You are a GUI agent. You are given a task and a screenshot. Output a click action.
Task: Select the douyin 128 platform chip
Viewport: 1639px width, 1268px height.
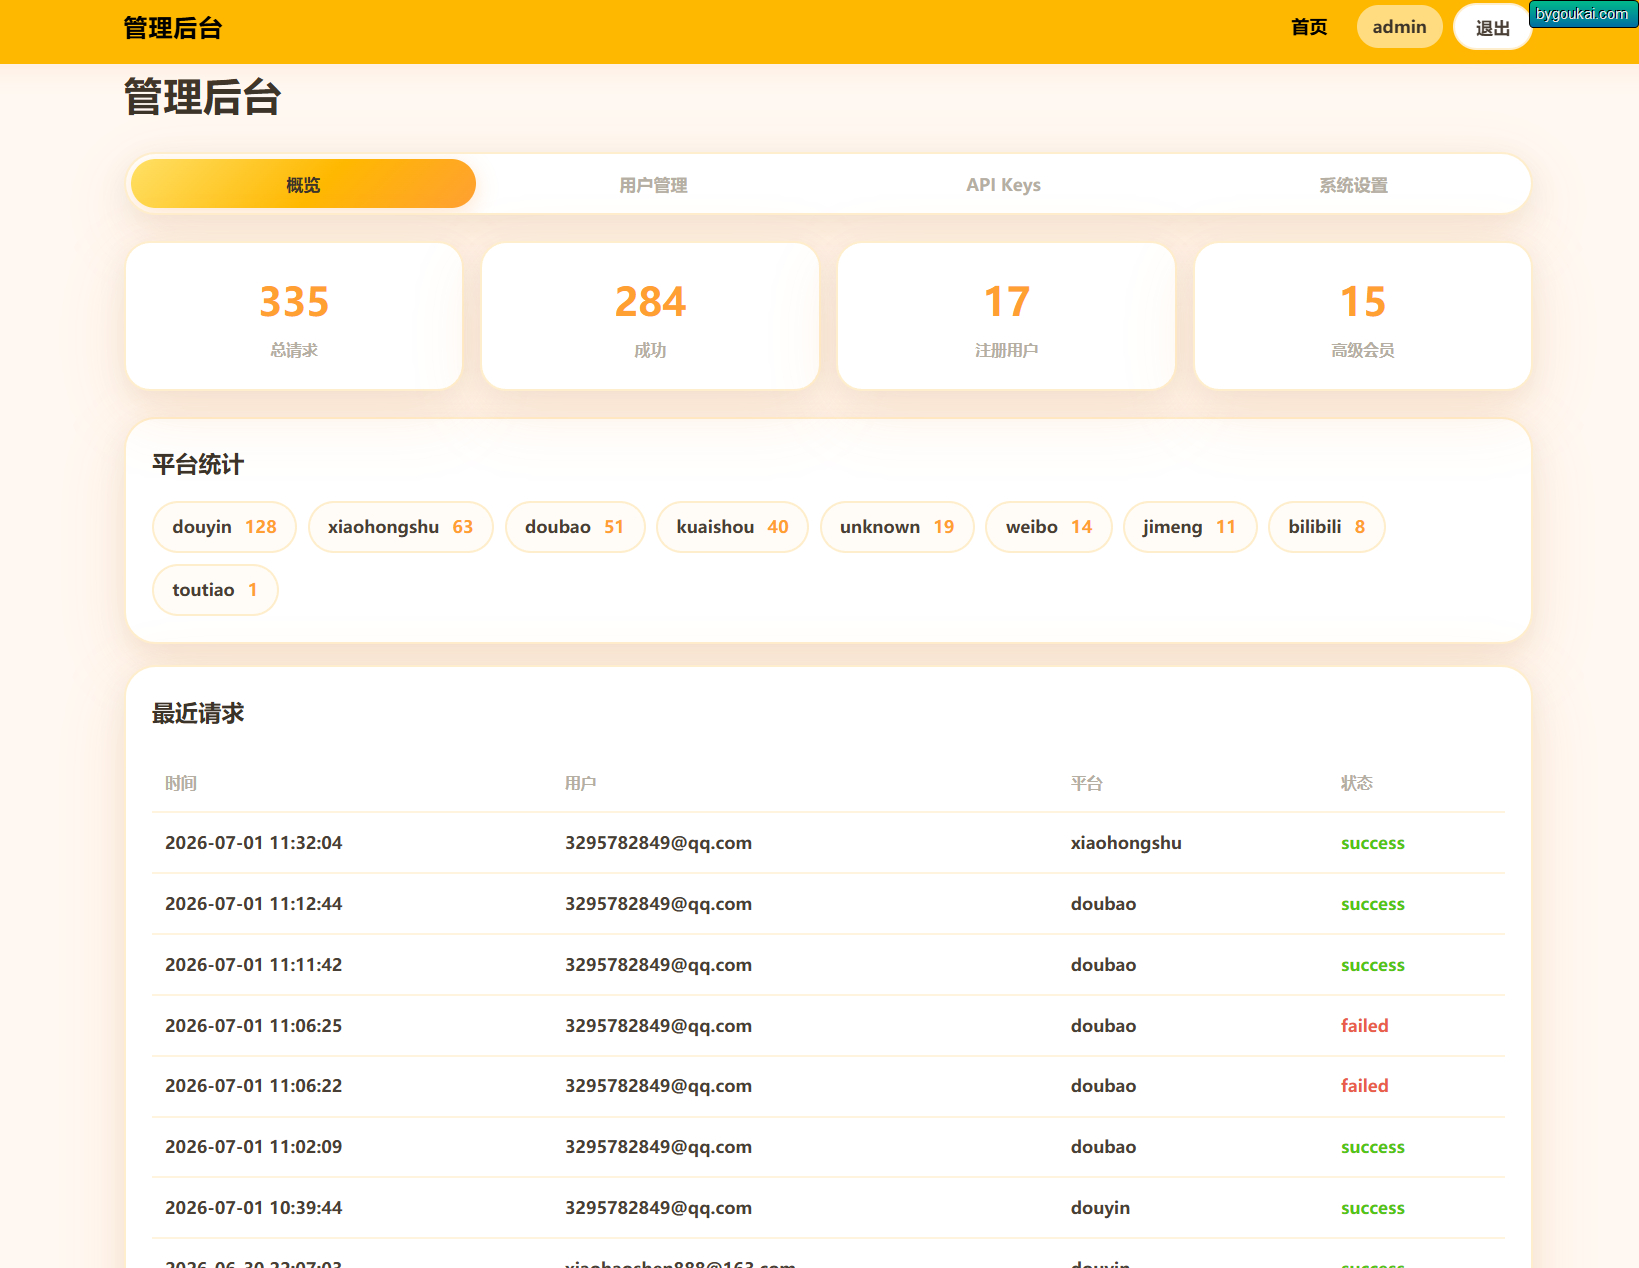(x=224, y=527)
